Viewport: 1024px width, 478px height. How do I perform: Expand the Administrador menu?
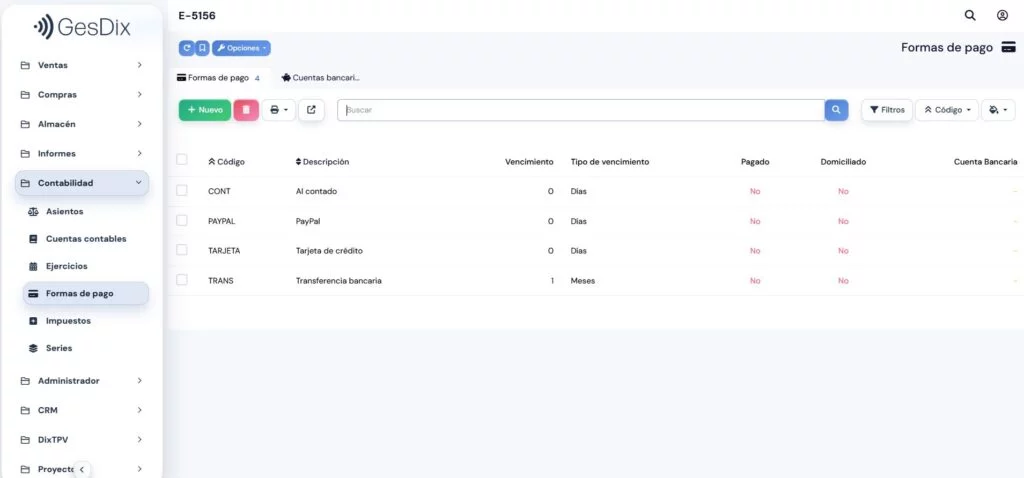tap(82, 381)
